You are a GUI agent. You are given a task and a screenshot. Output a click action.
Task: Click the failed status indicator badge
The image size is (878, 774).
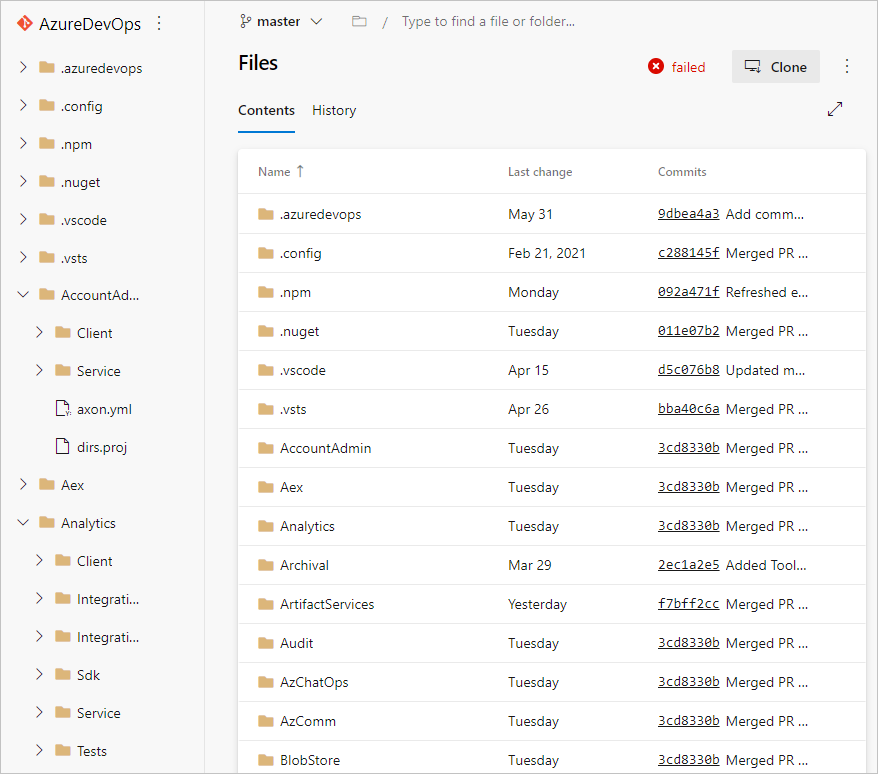point(677,67)
